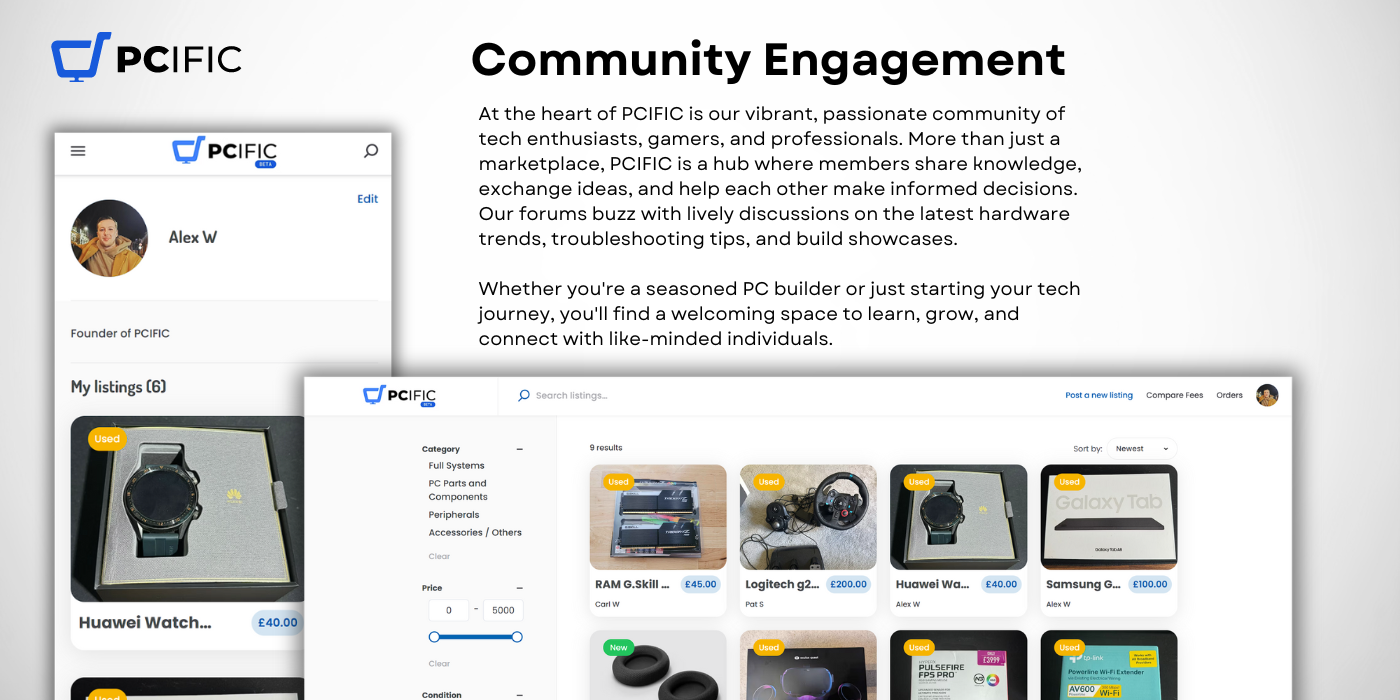Click the 9 results count
This screenshot has height=700, width=1400.
pyautogui.click(x=606, y=448)
